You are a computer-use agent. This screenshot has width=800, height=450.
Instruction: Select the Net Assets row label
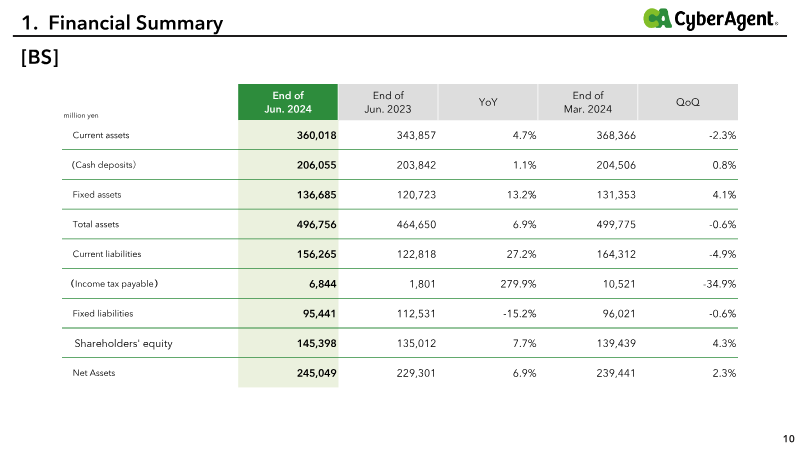(x=94, y=373)
